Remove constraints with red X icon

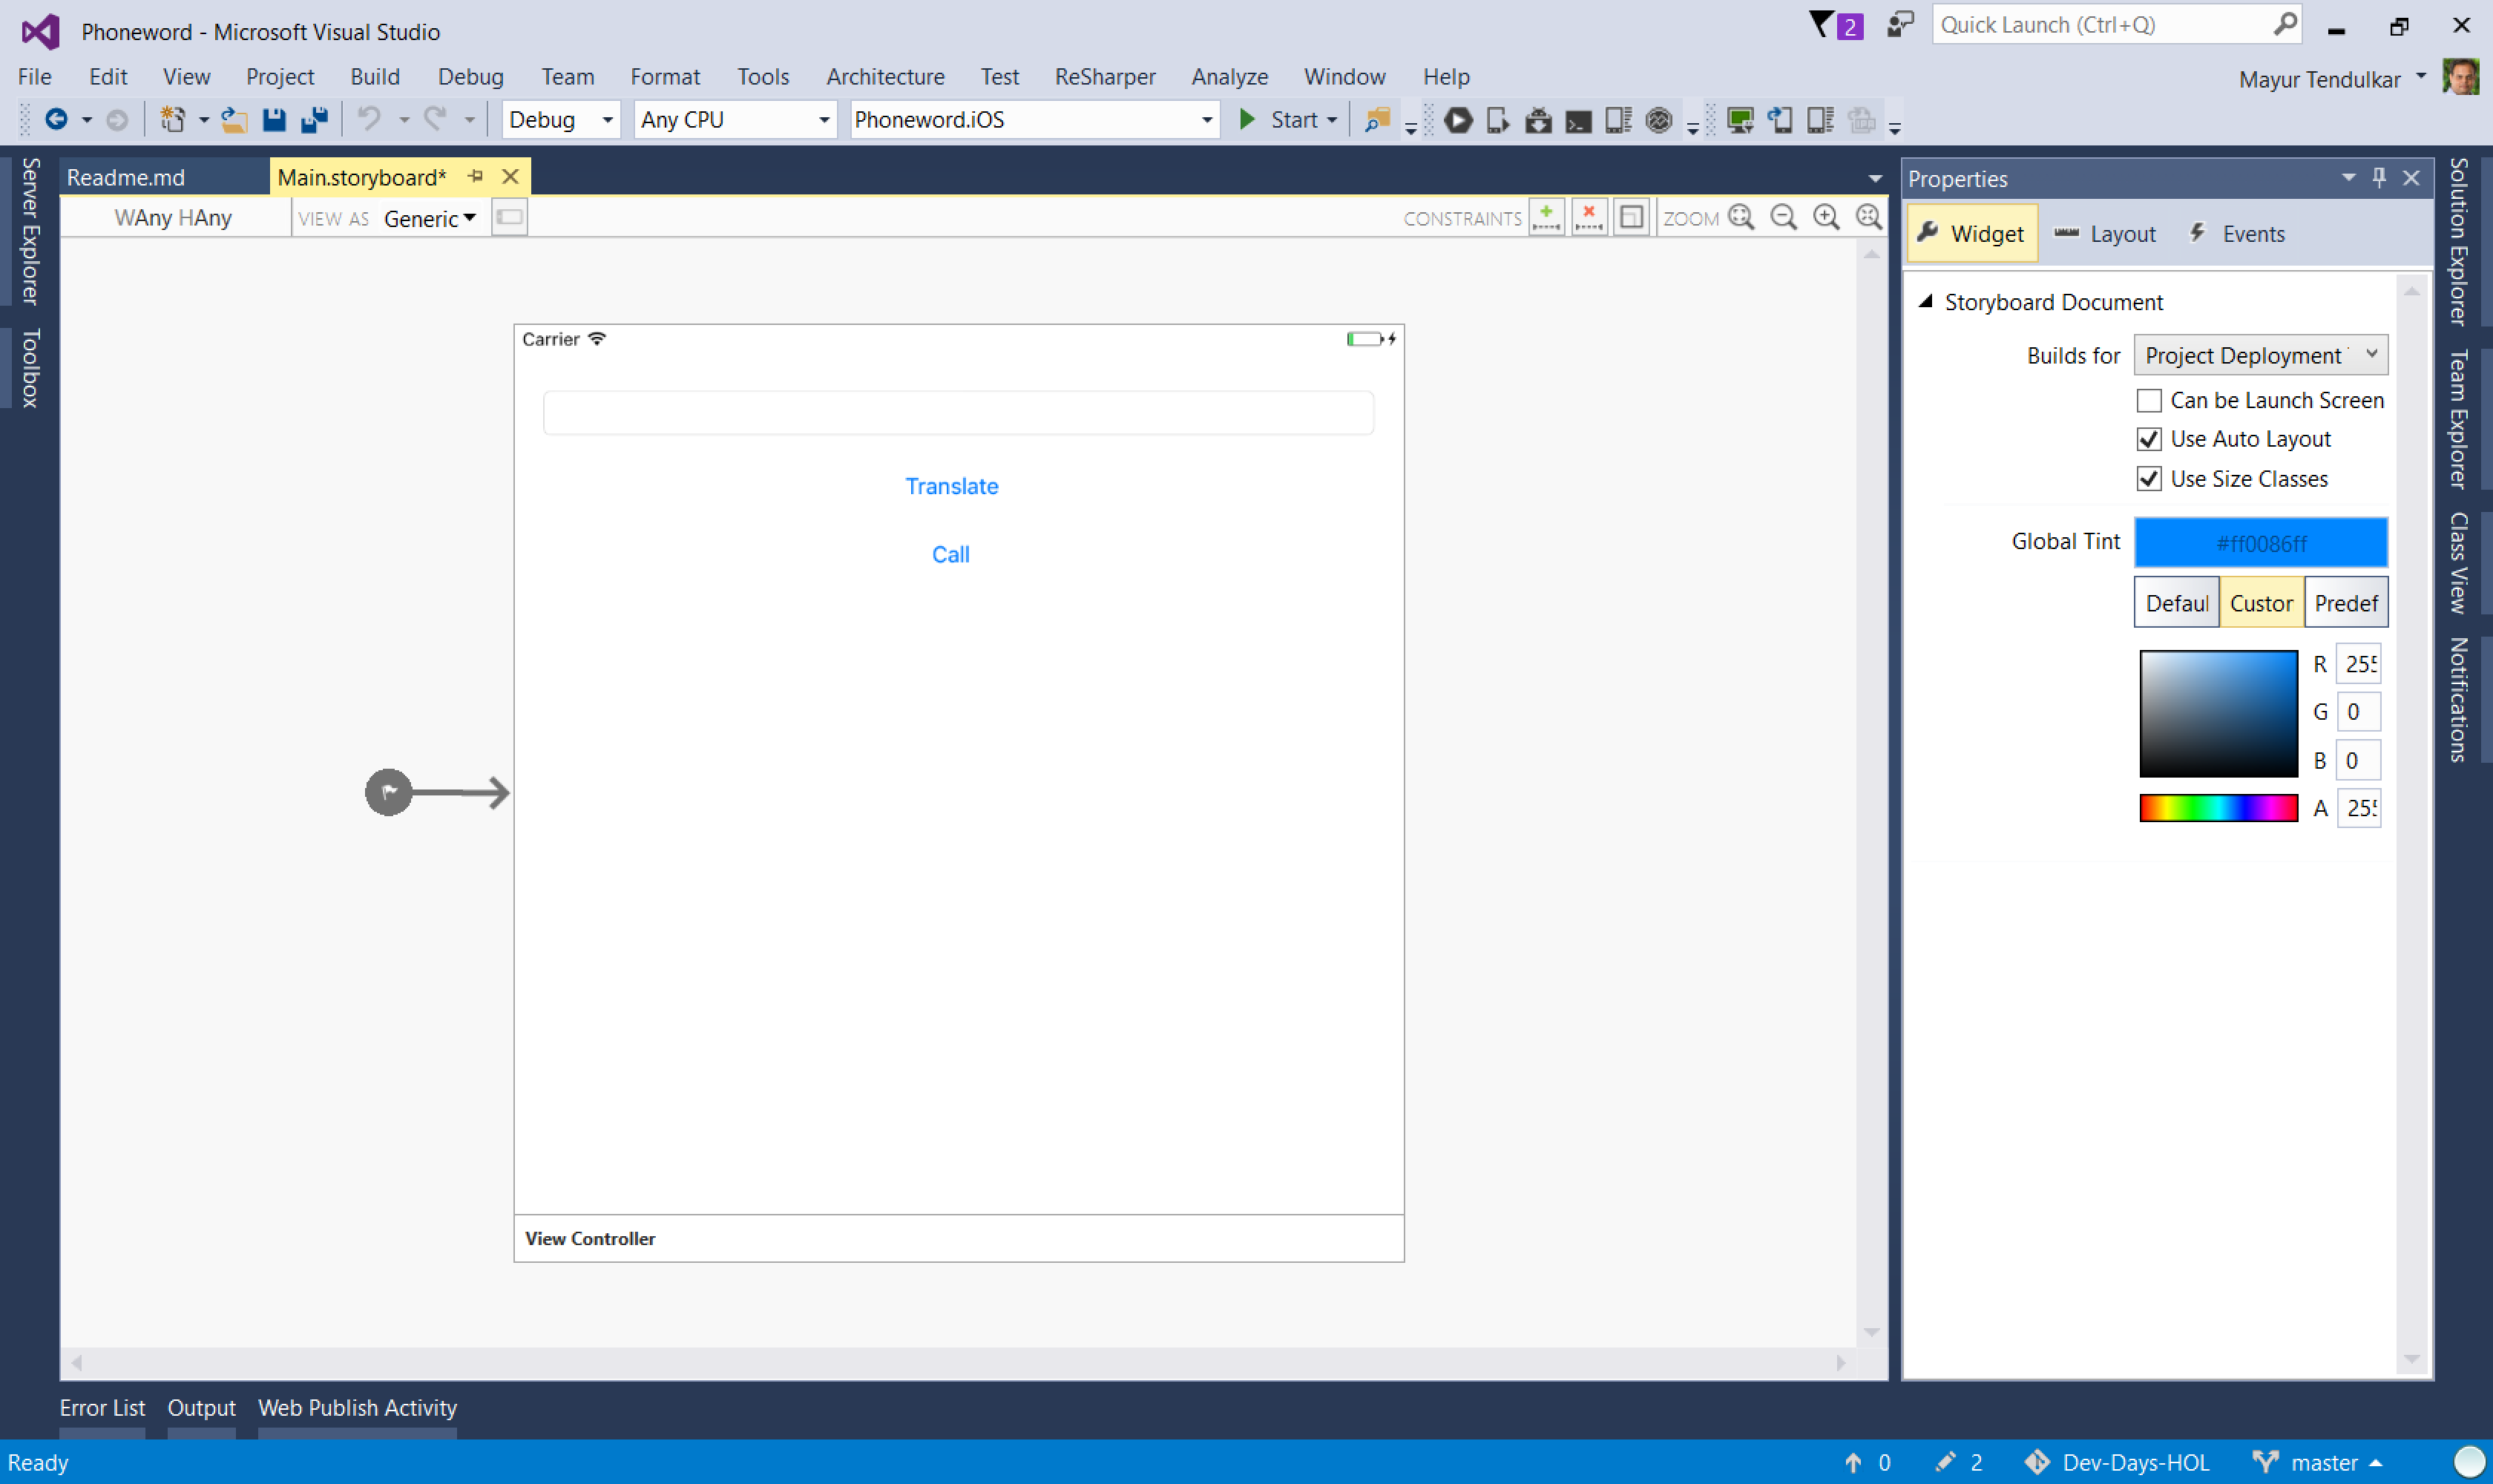tap(1588, 217)
